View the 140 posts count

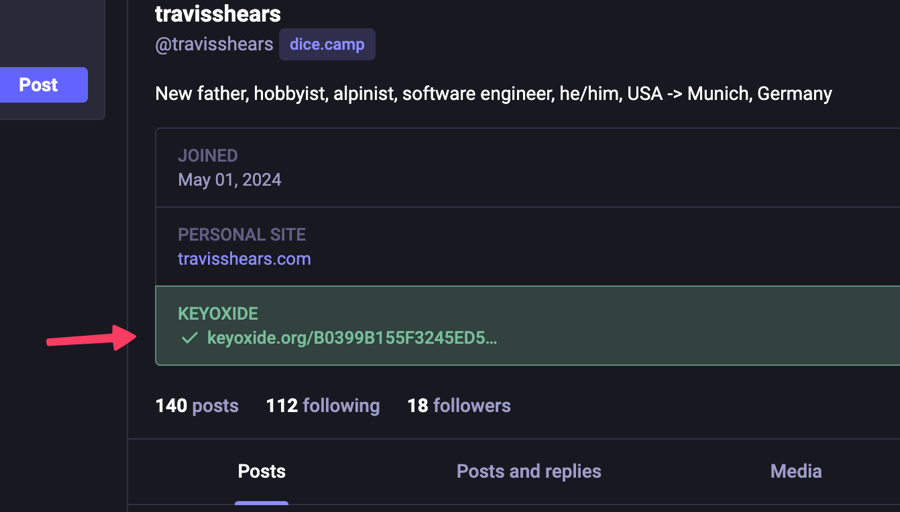(197, 406)
